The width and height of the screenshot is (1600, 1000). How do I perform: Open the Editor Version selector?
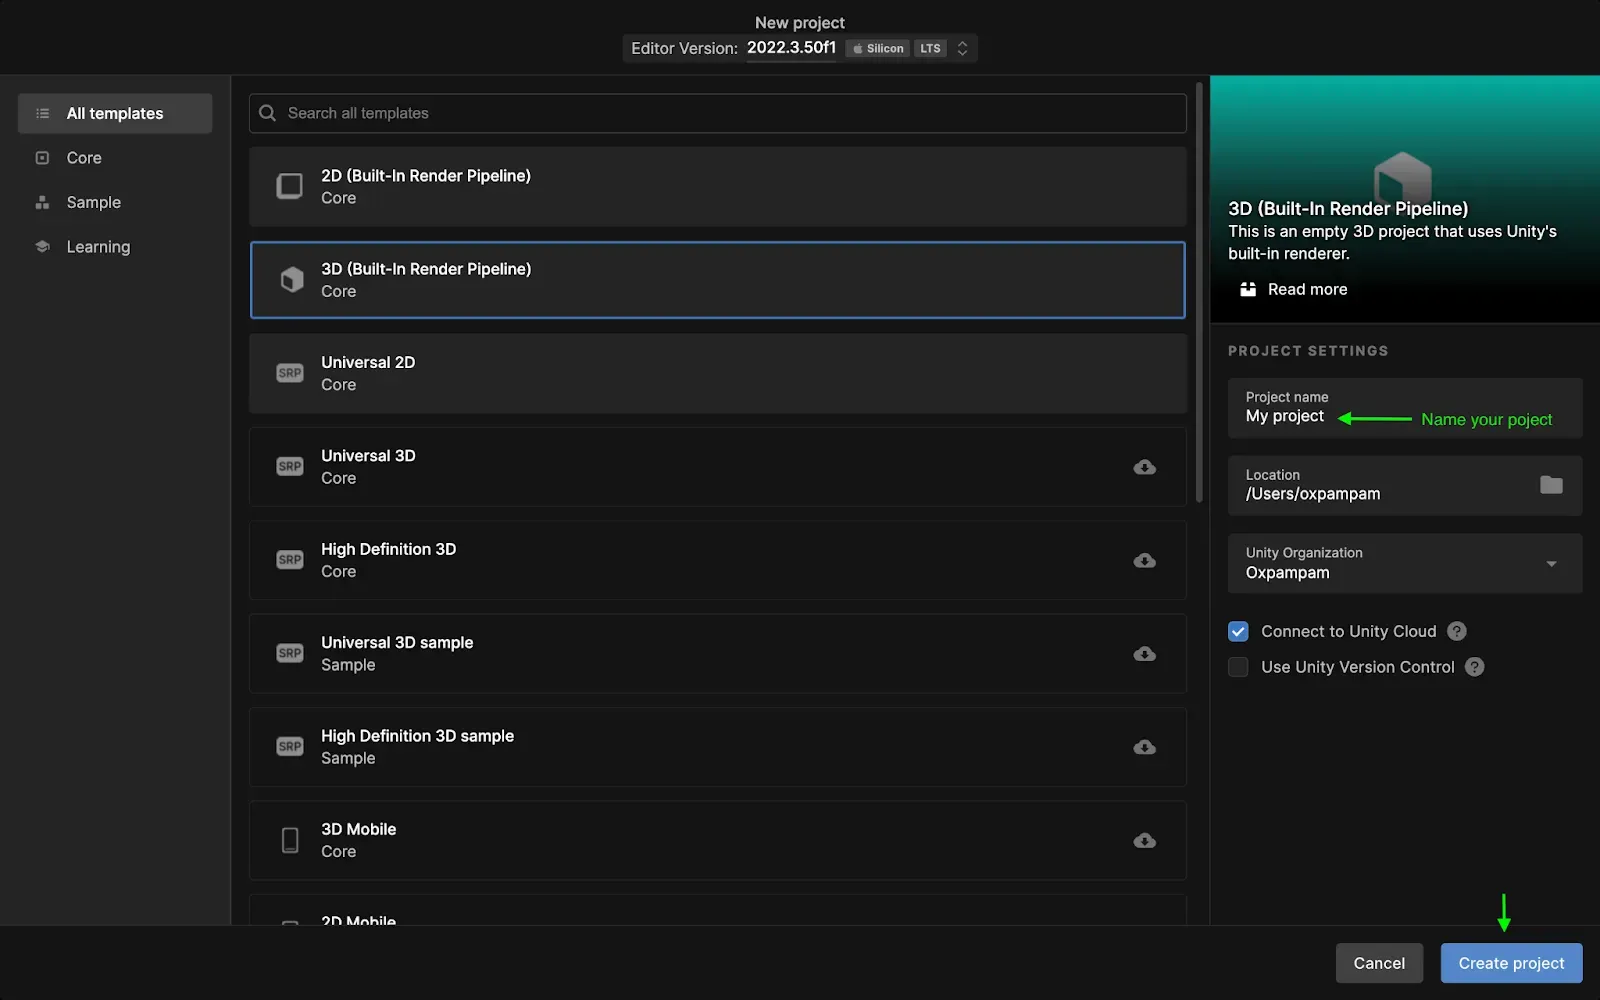(961, 48)
